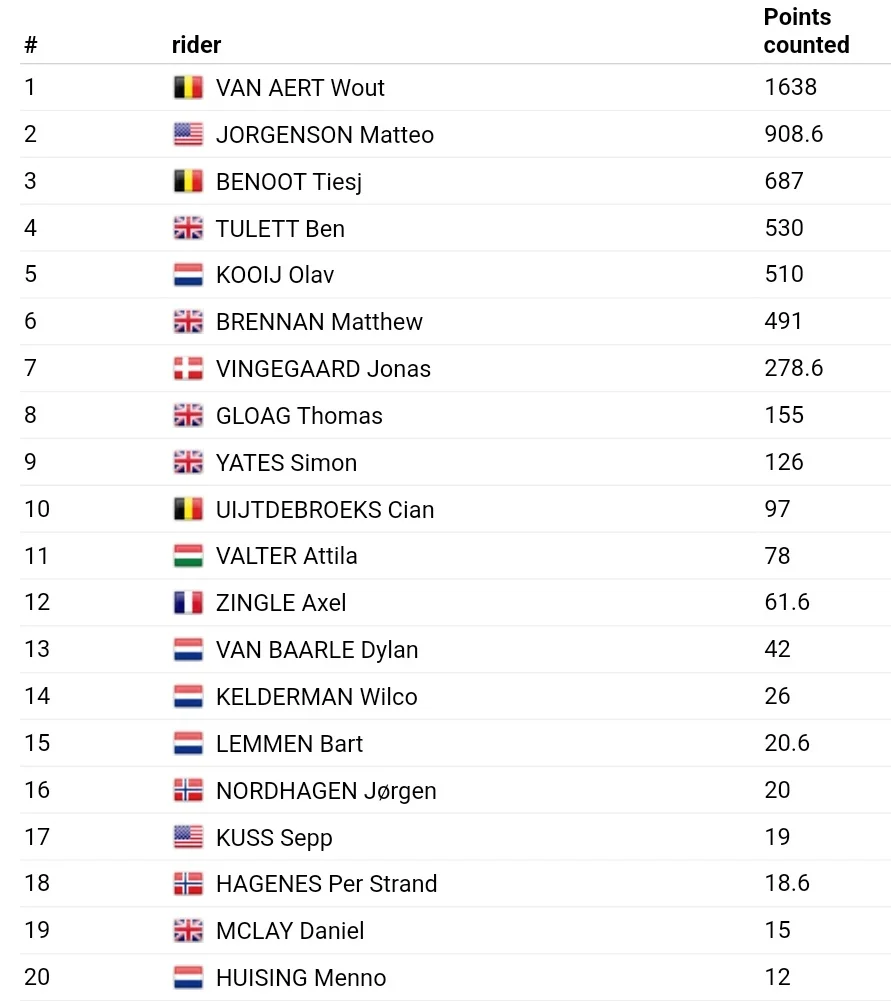Sort by Points counted column header
Screen dimensions: 891x1001
pos(806,31)
